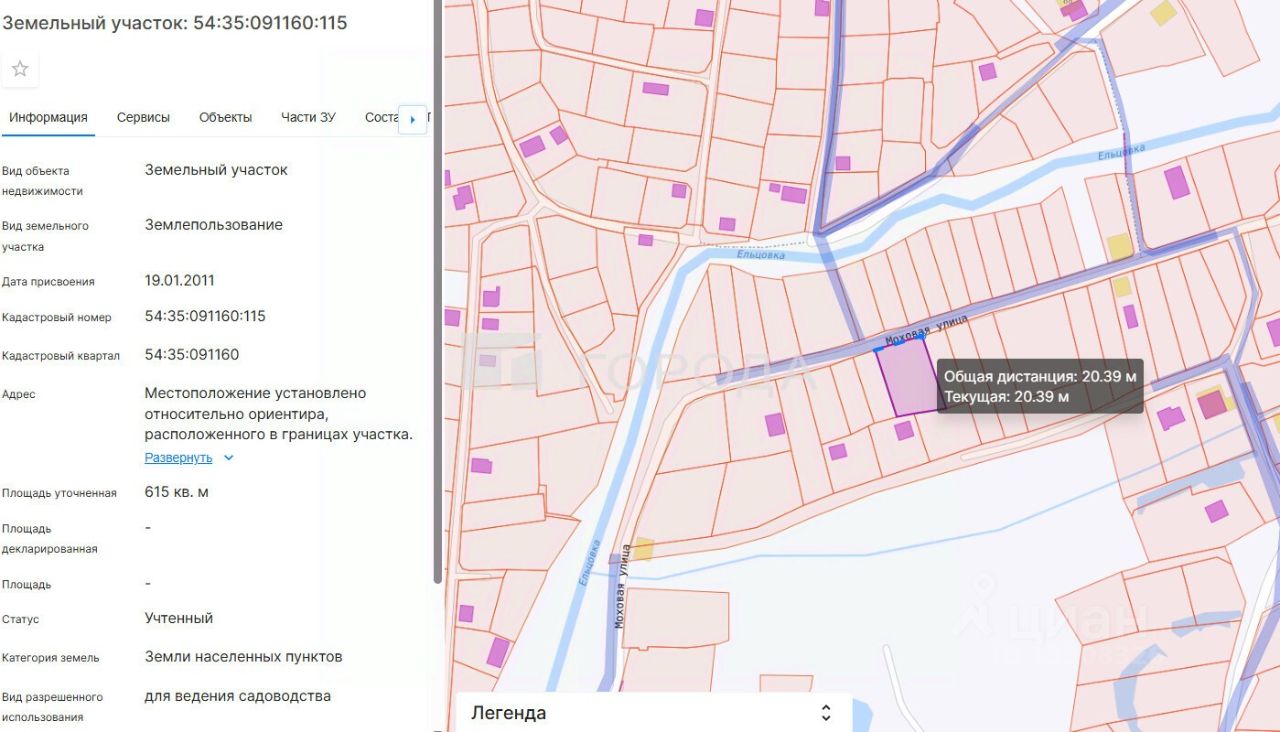The width and height of the screenshot is (1280, 732).
Task: Click the area value 615 кв. м
Action: click(177, 492)
